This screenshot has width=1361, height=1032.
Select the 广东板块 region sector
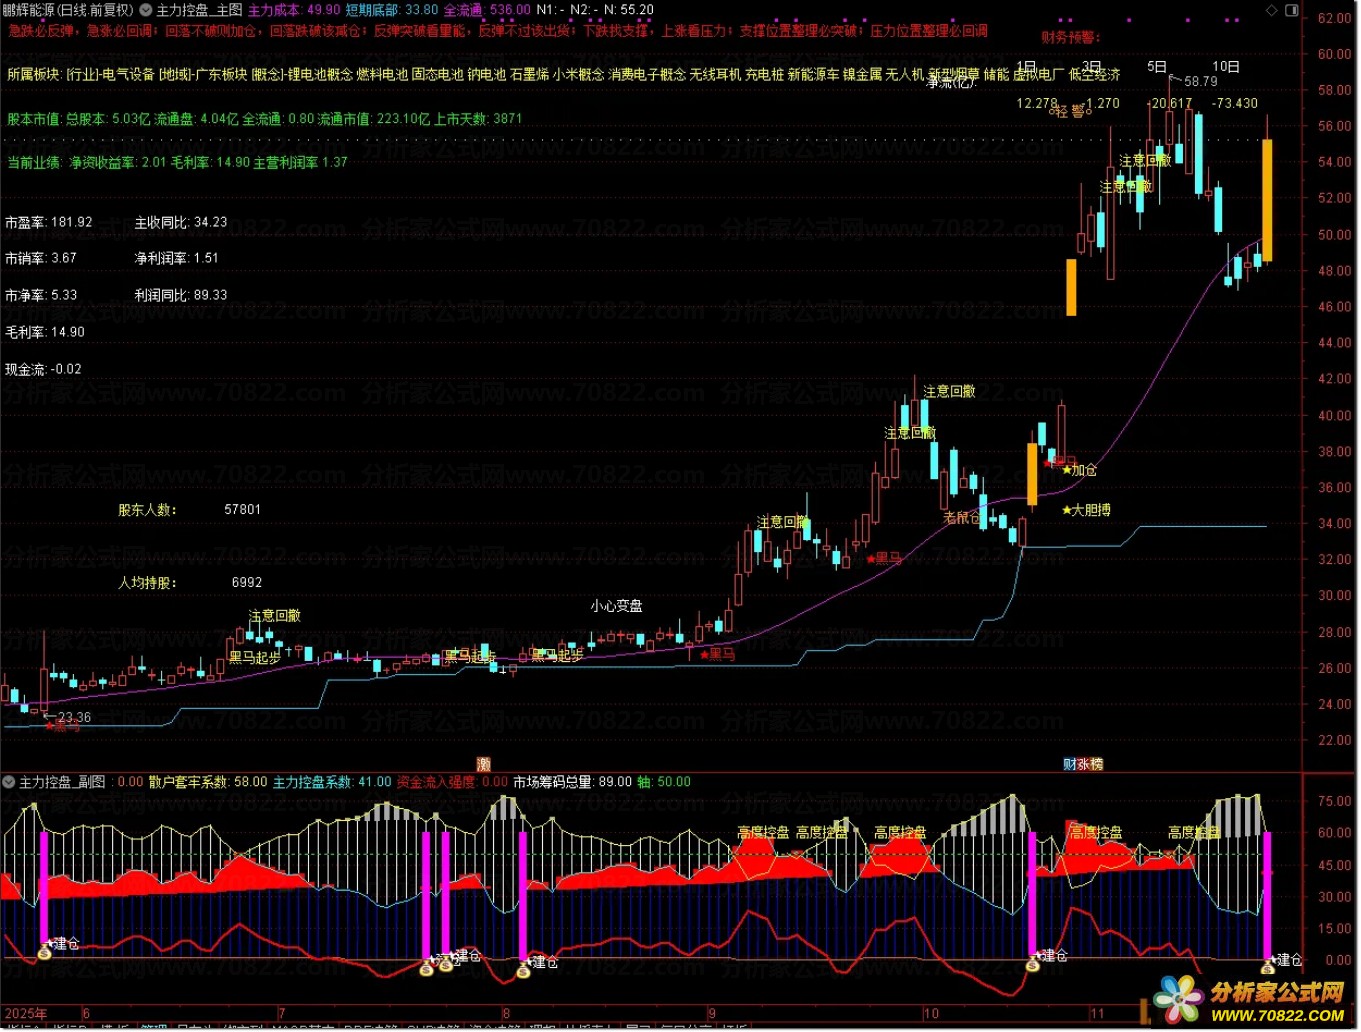click(x=221, y=74)
